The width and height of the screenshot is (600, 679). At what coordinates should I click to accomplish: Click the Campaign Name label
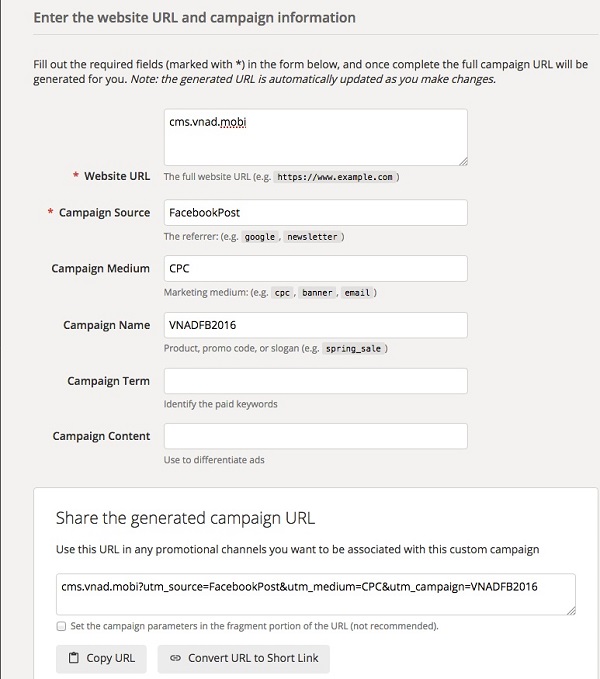(x=106, y=325)
